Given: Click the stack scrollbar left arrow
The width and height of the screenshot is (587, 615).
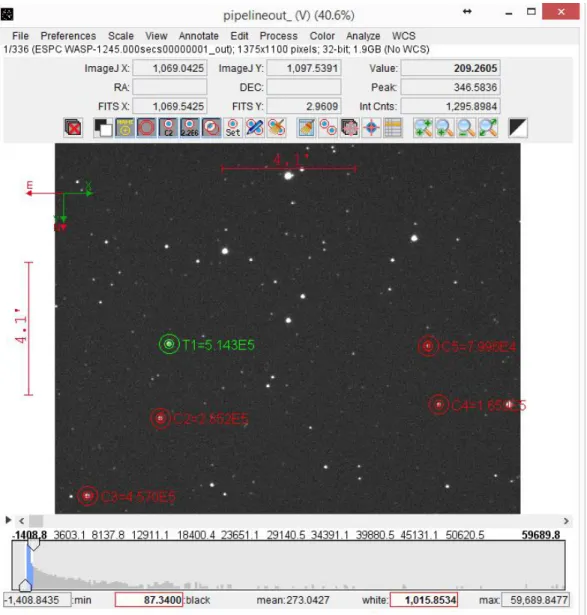Looking at the screenshot, I should [x=22, y=521].
